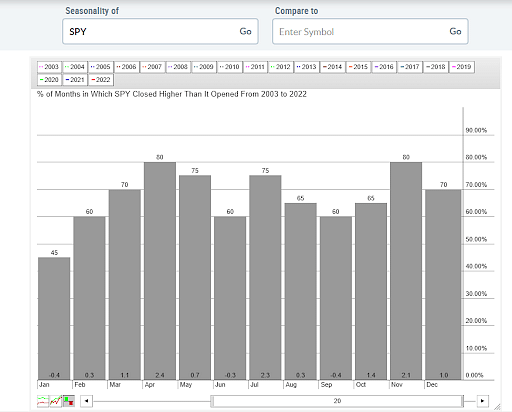This screenshot has width=512, height=412.
Task: Click the July bar labeled 75
Action: pyautogui.click(x=265, y=277)
